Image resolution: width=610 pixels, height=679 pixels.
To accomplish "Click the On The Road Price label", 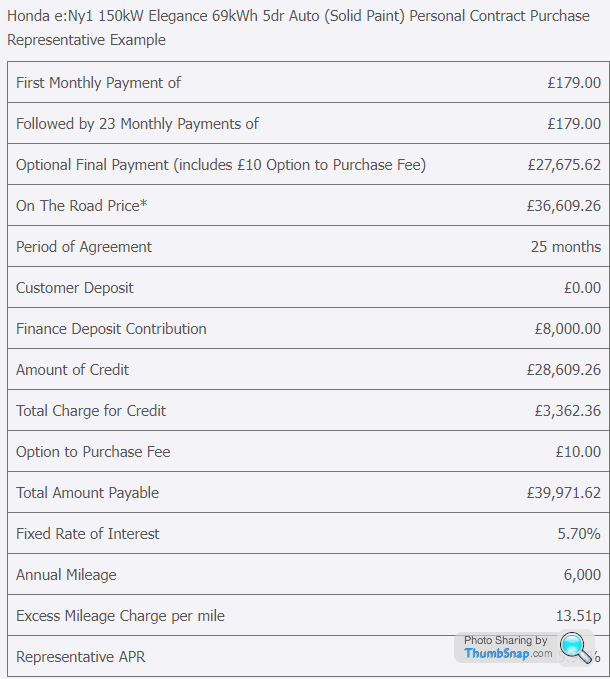I will coord(81,206).
